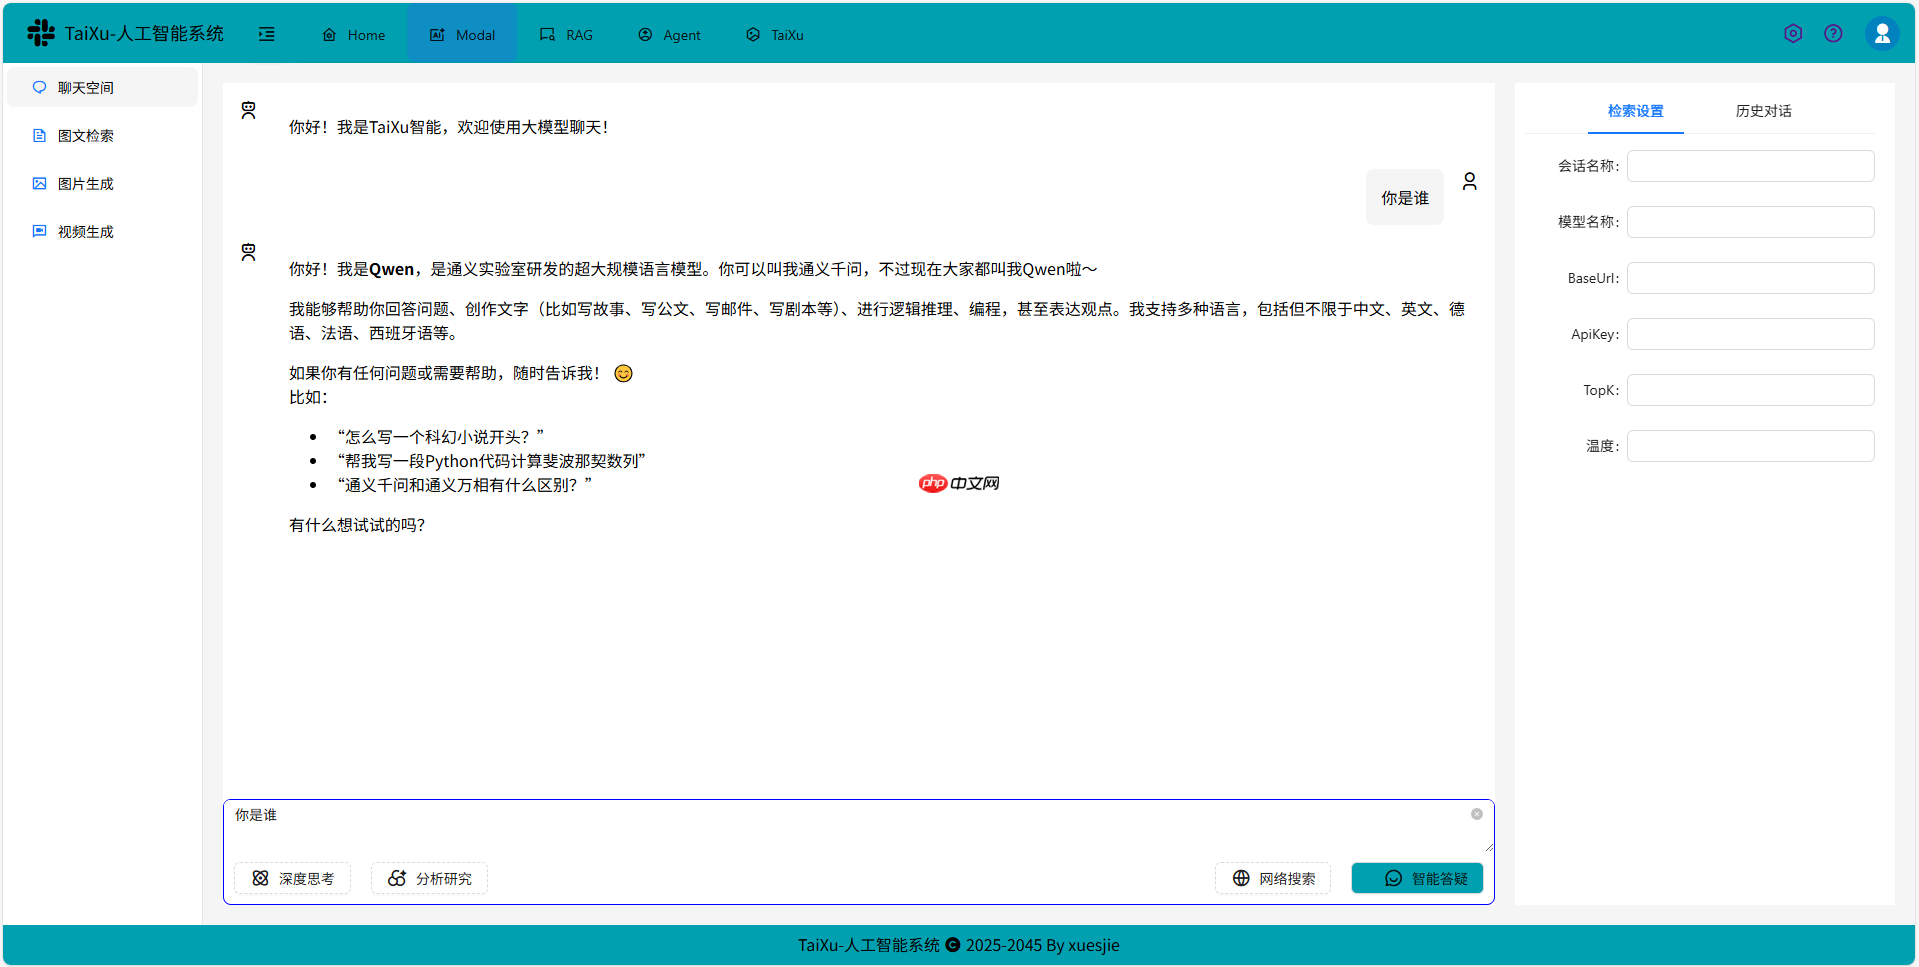Toggle 网络搜索 web search on
This screenshot has width=1919, height=967.
[x=1272, y=878]
